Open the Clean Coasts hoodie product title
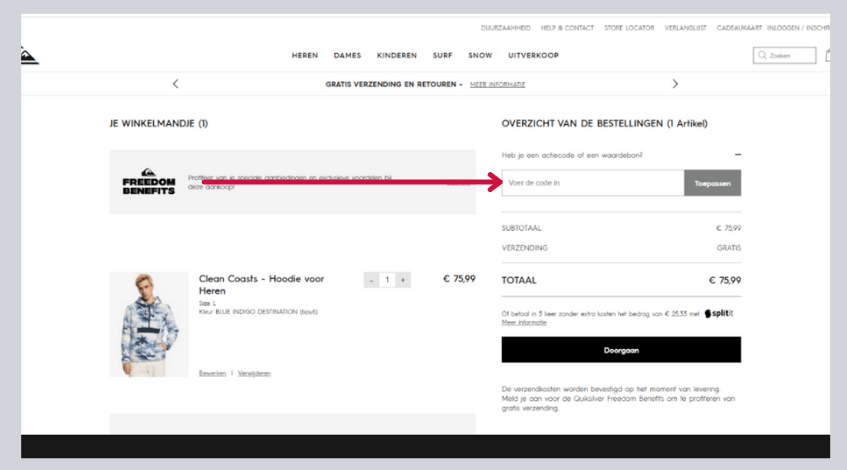Image resolution: width=847 pixels, height=470 pixels. (261, 285)
